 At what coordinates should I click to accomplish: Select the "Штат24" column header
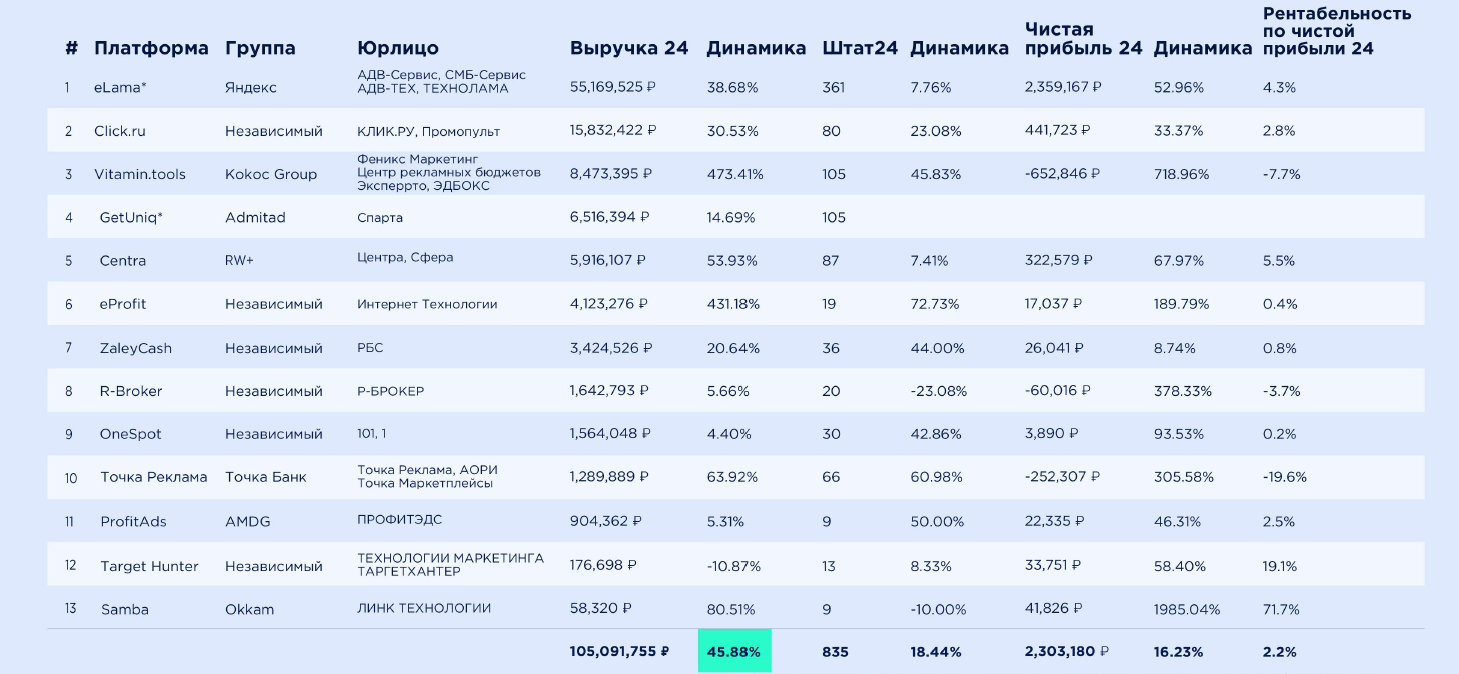[860, 48]
